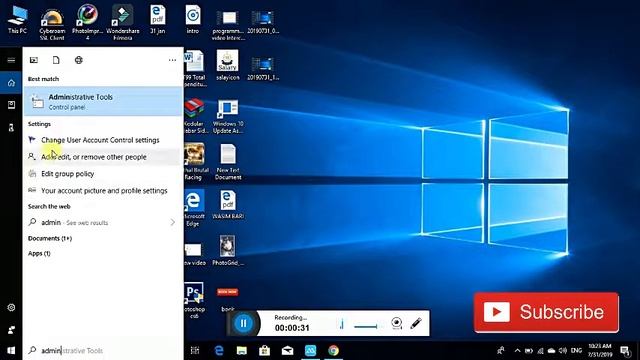Launch Microsoft Edge from the taskbar
This screenshot has height=360, width=640.
click(219, 350)
